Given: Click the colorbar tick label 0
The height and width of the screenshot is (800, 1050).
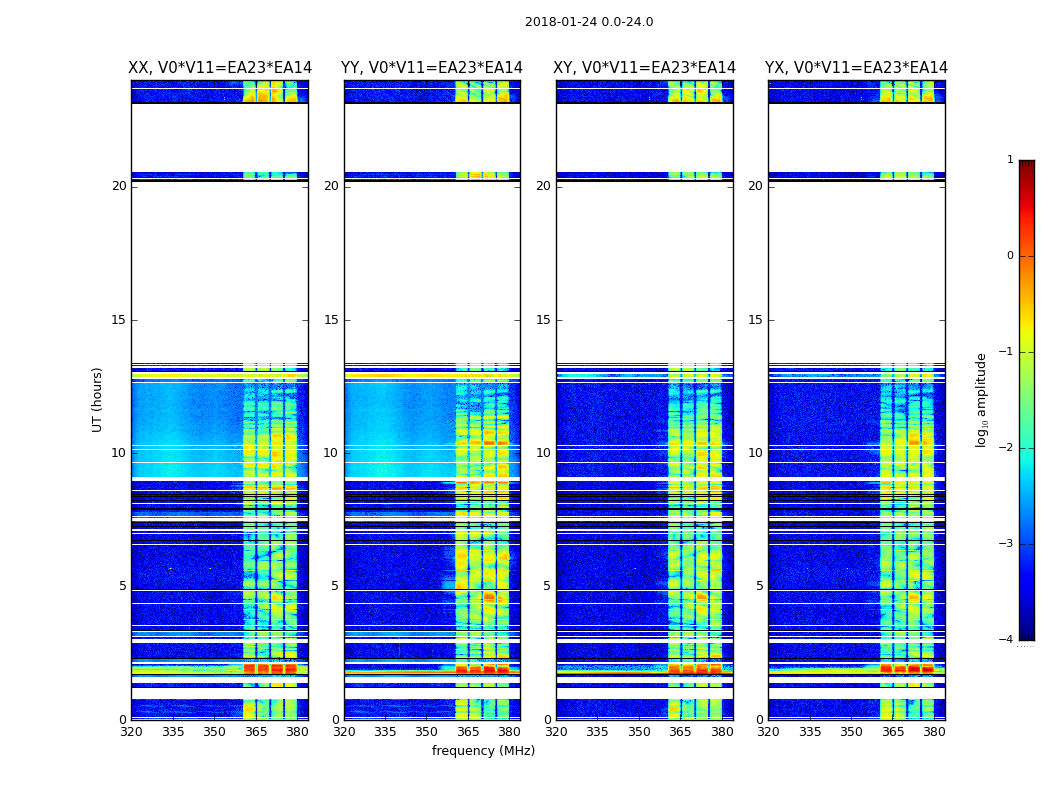Looking at the screenshot, I should [1010, 256].
